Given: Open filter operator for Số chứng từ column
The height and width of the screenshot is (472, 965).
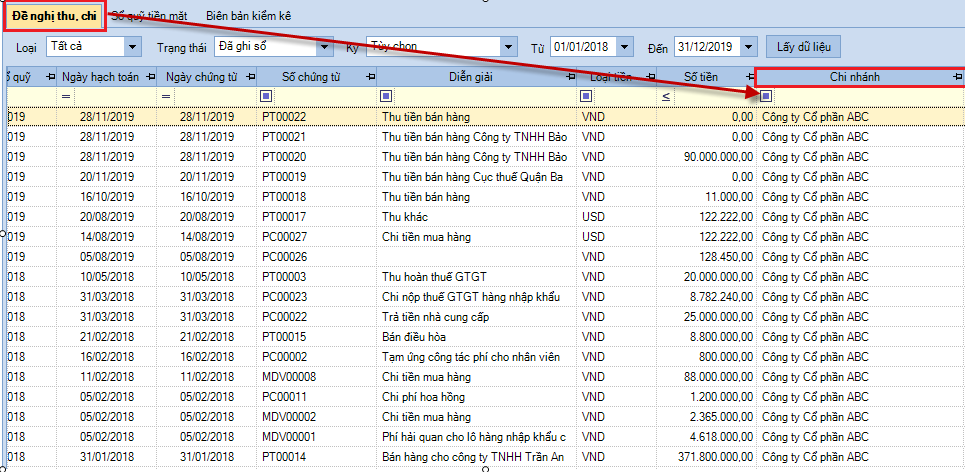Looking at the screenshot, I should coord(266,96).
